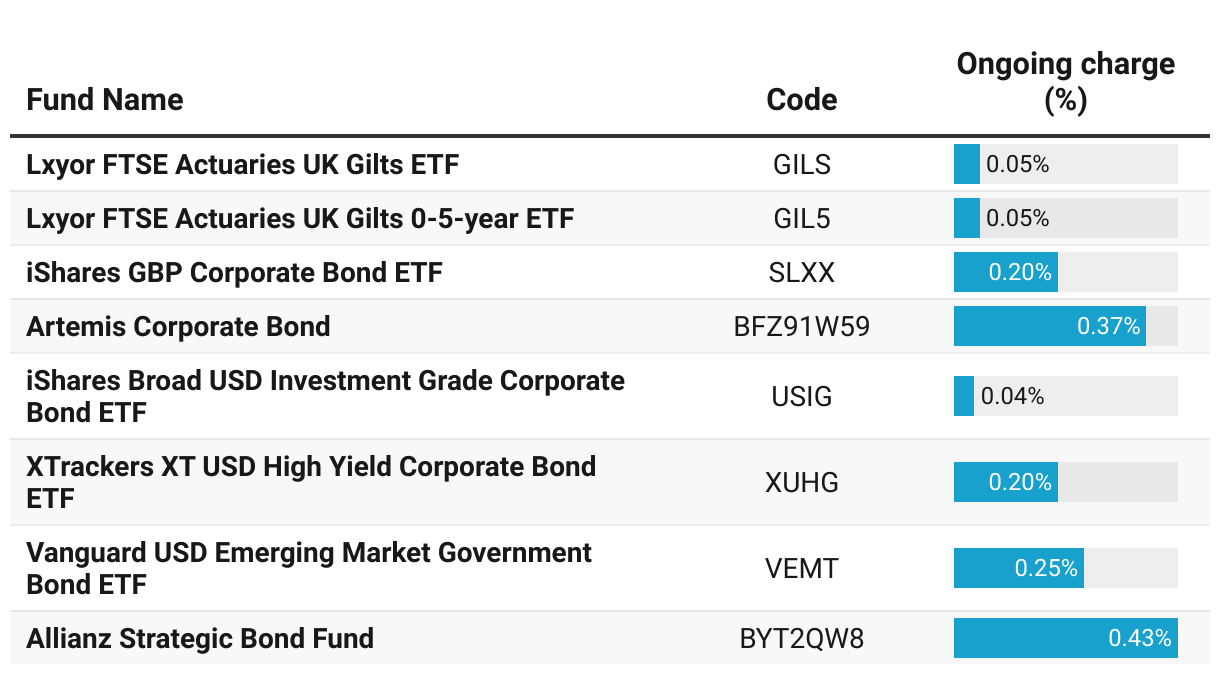Click the Fund Name column header
This screenshot has width=1220, height=674.
[x=105, y=100]
